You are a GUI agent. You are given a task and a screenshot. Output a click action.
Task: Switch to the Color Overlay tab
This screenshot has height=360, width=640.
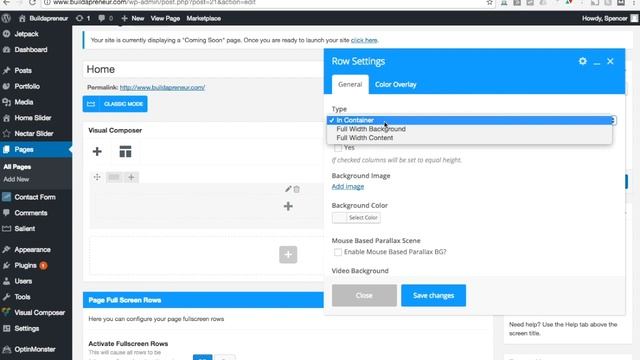pyautogui.click(x=396, y=84)
